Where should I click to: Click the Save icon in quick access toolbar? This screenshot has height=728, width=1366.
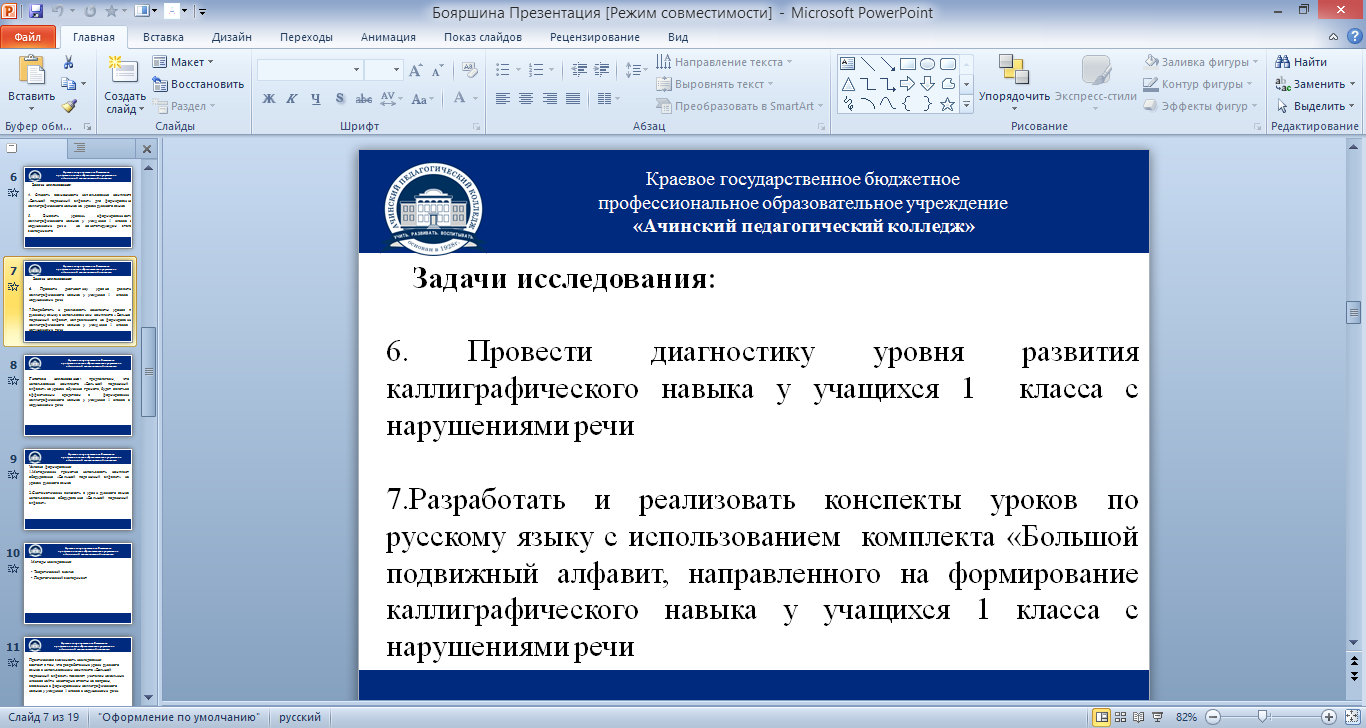pos(36,12)
